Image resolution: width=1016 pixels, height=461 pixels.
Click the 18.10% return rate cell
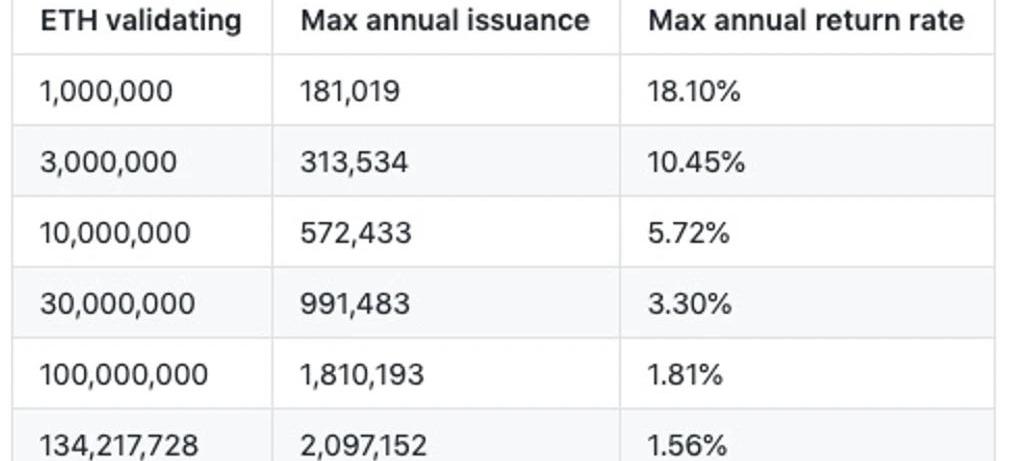coord(694,91)
